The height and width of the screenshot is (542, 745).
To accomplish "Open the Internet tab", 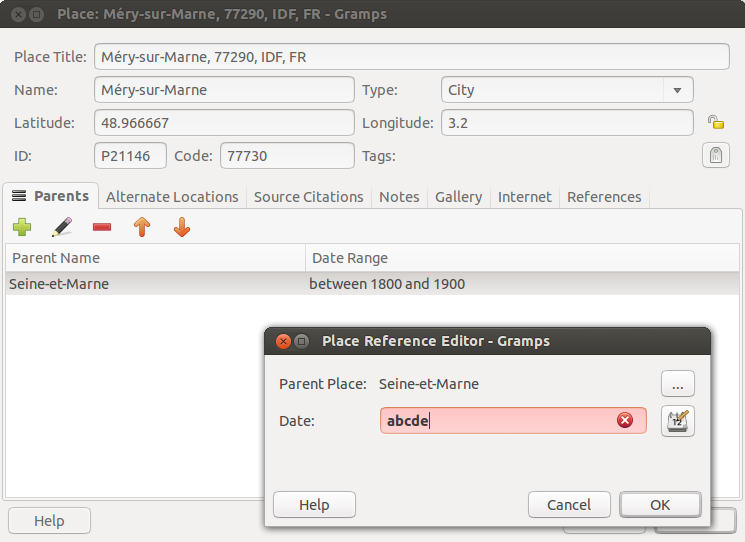I will [525, 197].
